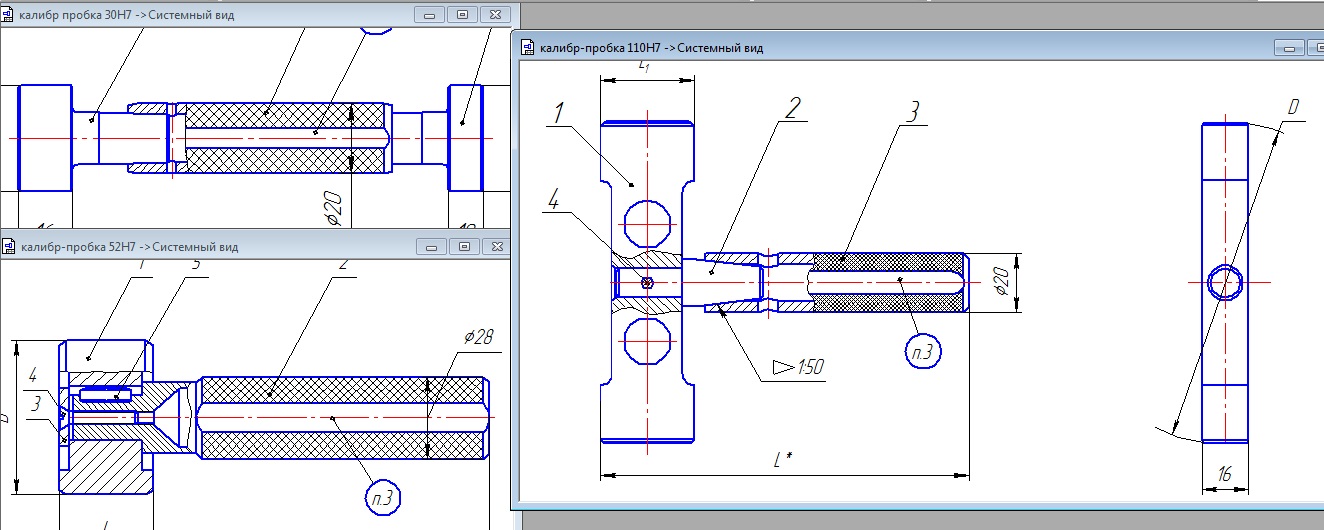1324x530 pixels.
Task: Select the 16 width dimension
Action: [x=1223, y=477]
